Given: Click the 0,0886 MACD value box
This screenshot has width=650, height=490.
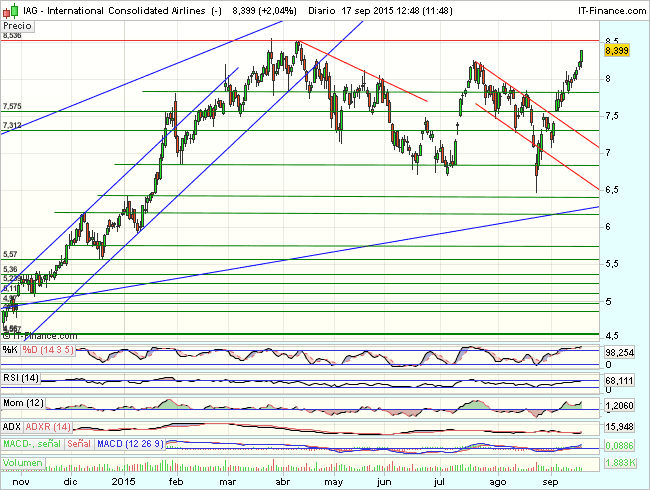Looking at the screenshot, I should pyautogui.click(x=619, y=446).
